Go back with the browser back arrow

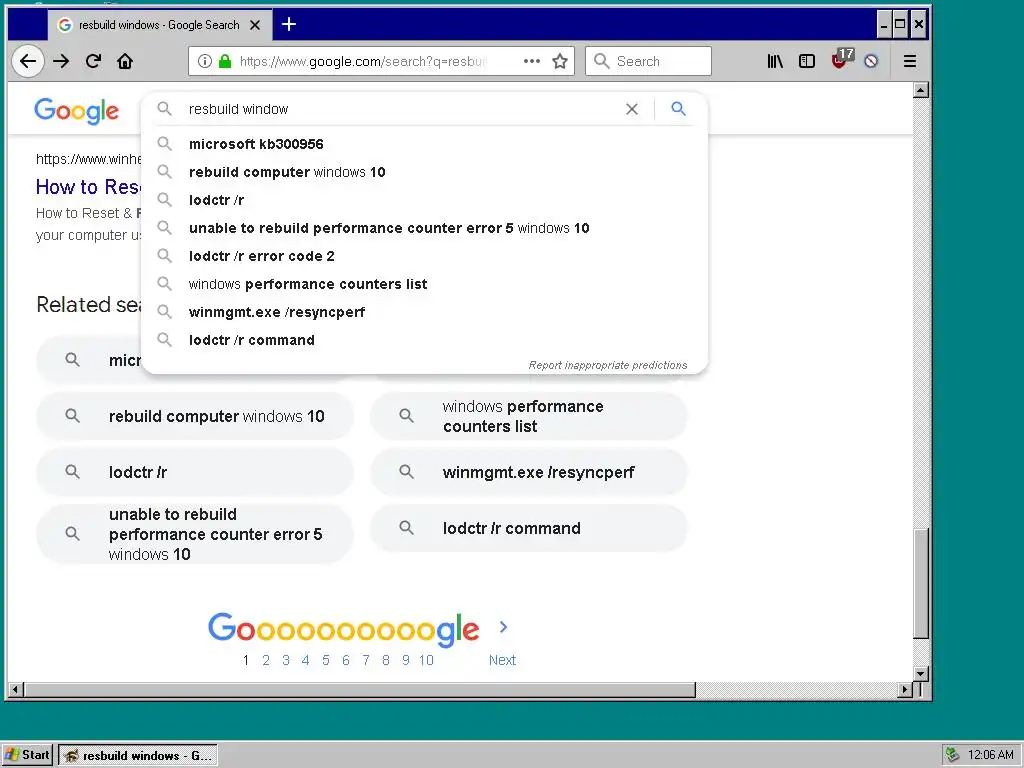click(x=28, y=61)
